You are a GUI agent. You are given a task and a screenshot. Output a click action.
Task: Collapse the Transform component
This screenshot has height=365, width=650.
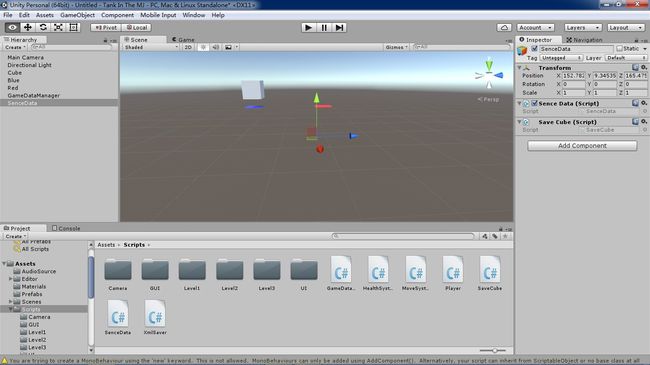(519, 67)
